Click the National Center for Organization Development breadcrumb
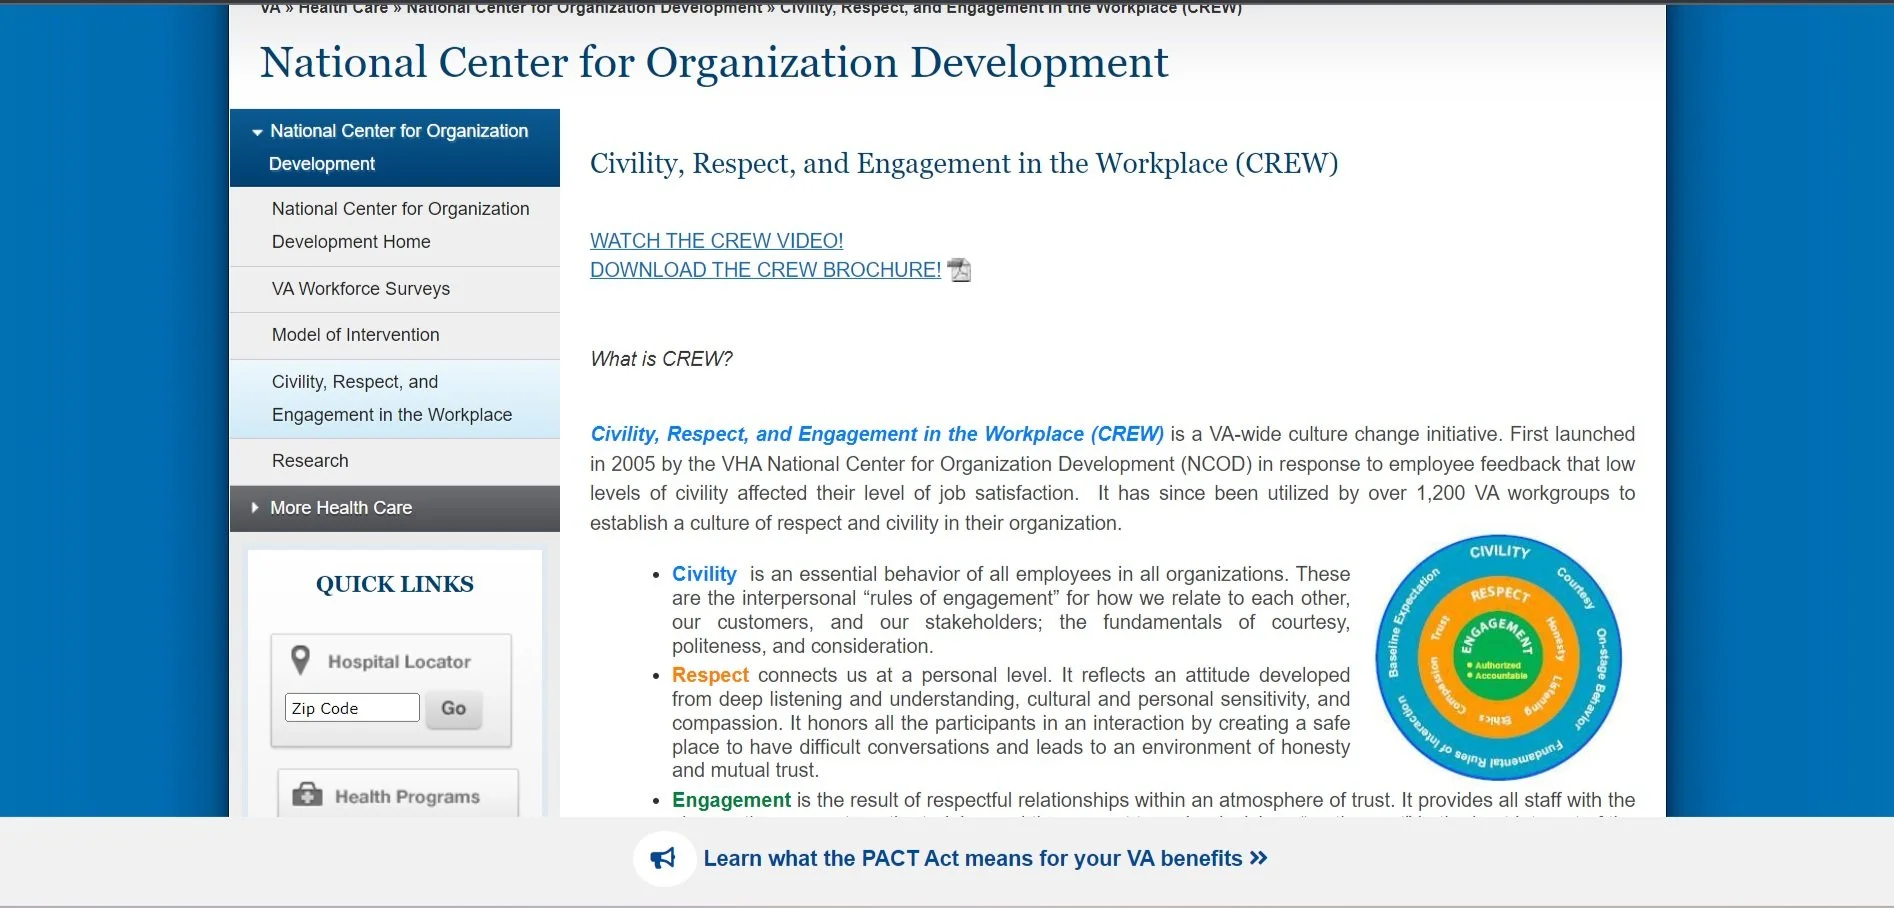Viewport: 1894px width, 908px height. (x=584, y=8)
